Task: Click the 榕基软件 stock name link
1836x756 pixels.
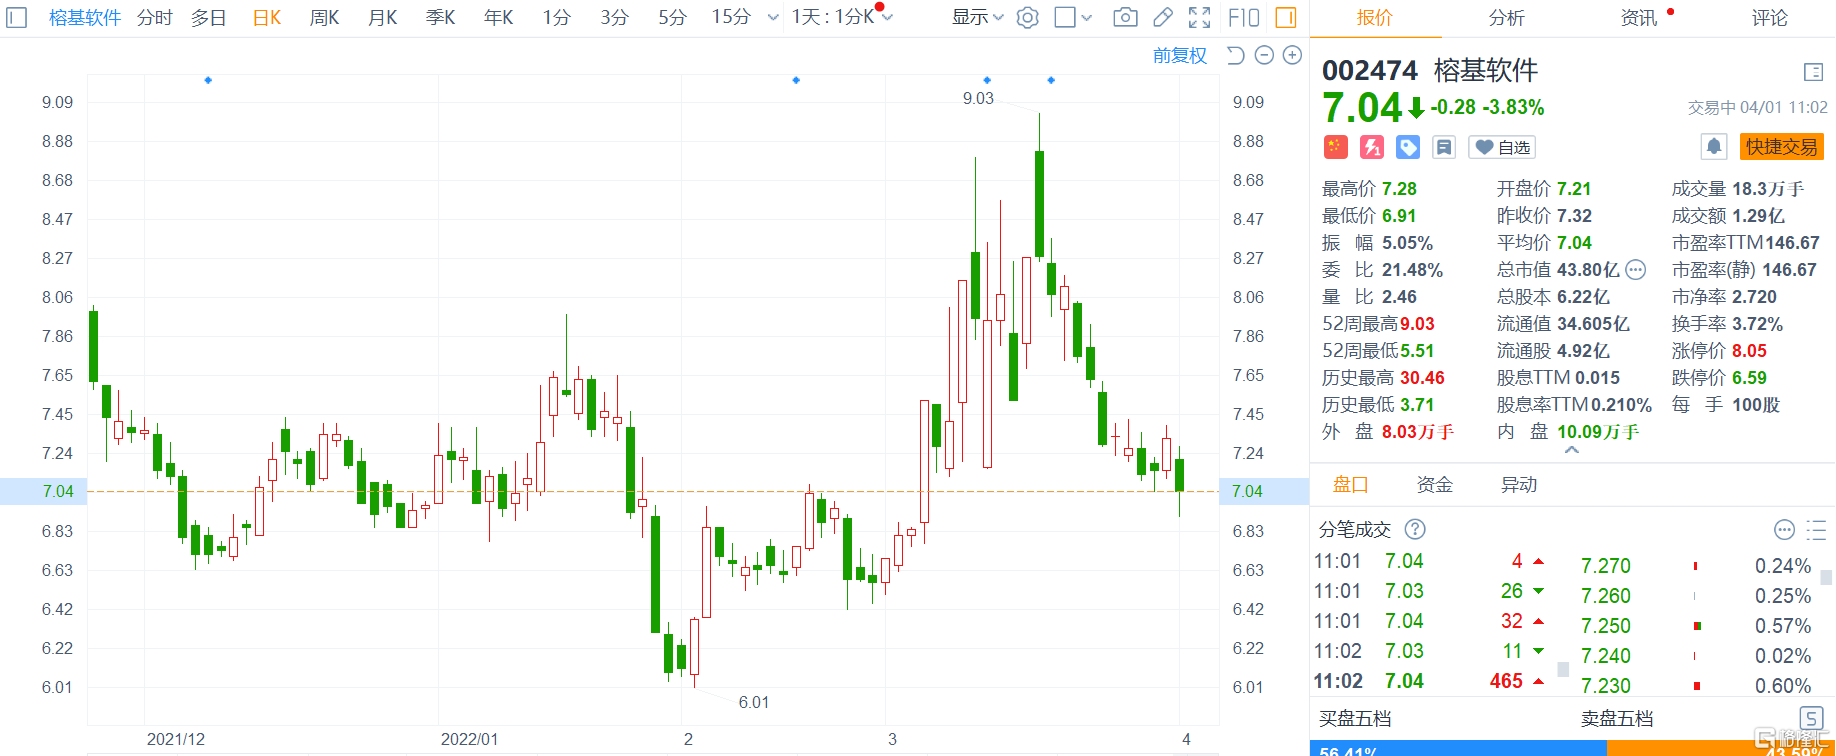Action: click(x=85, y=17)
